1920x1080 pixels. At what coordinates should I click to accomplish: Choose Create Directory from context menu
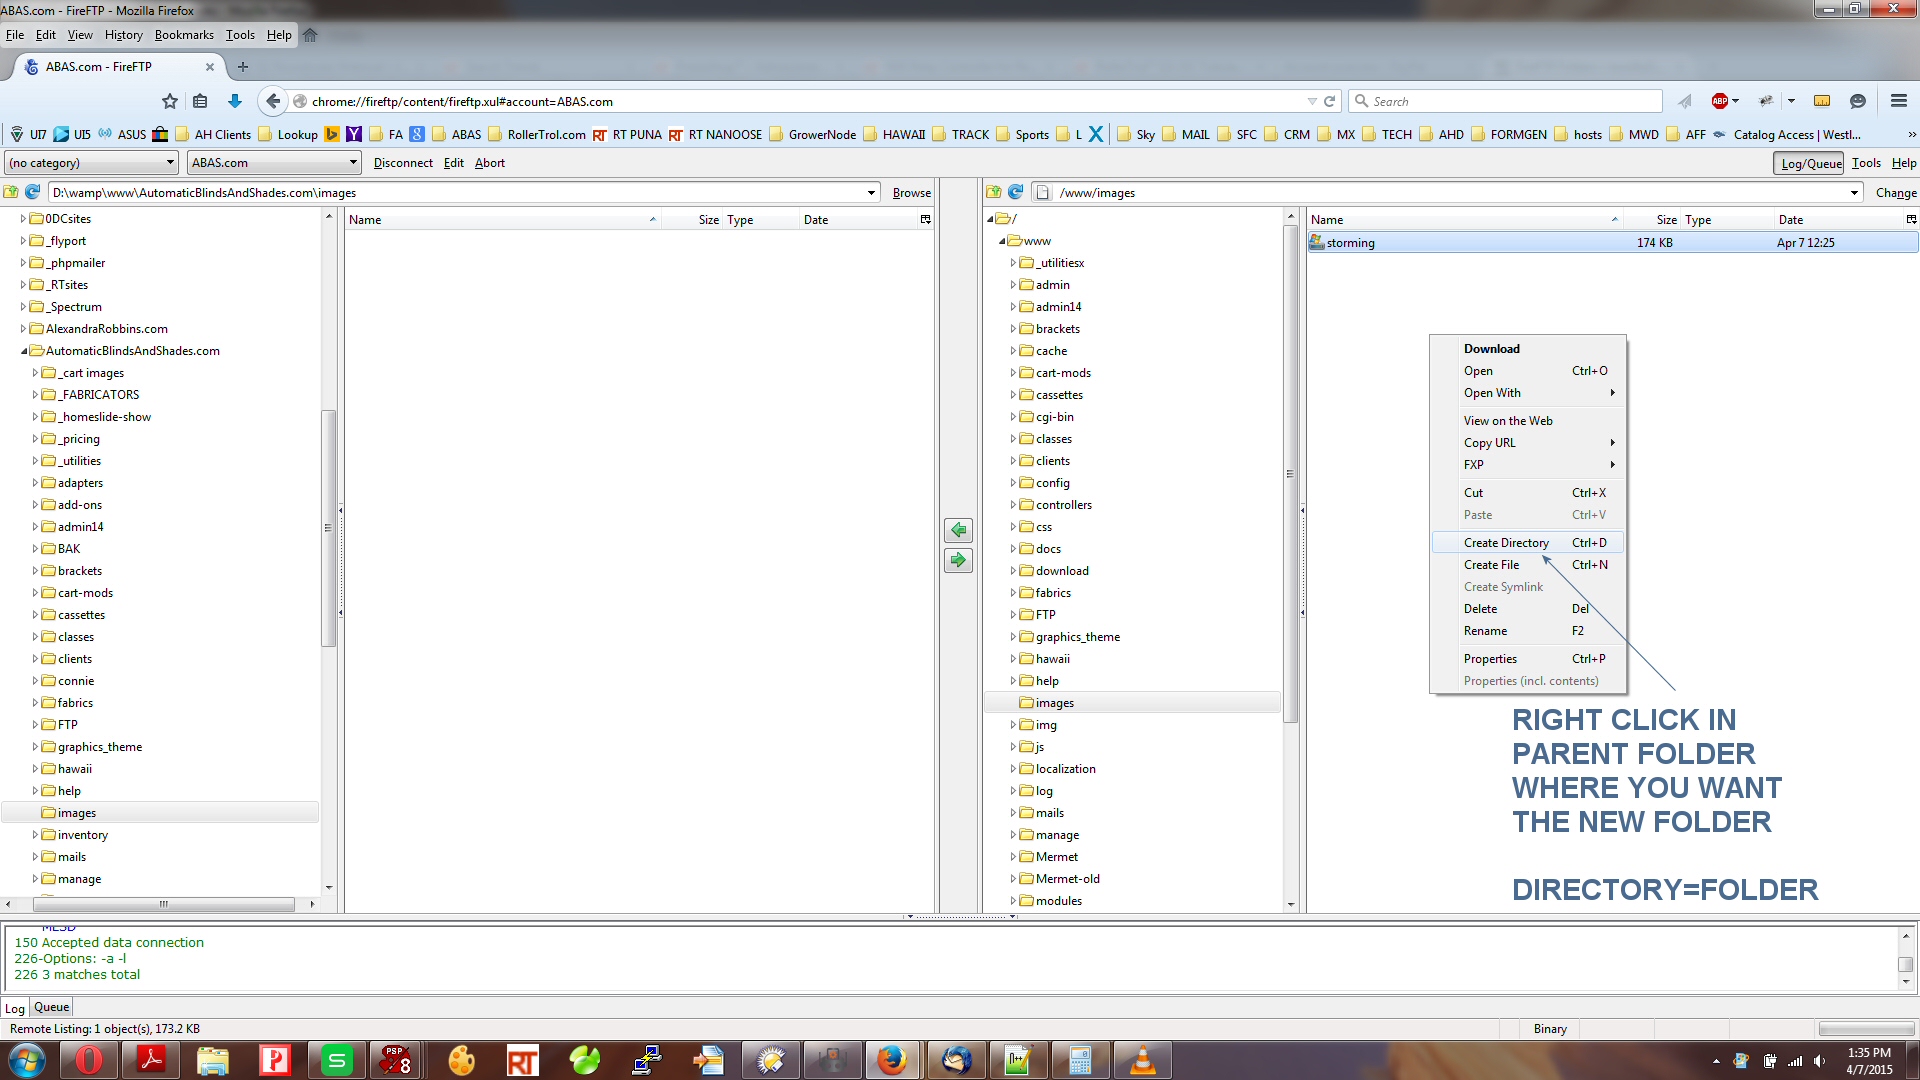tap(1506, 543)
